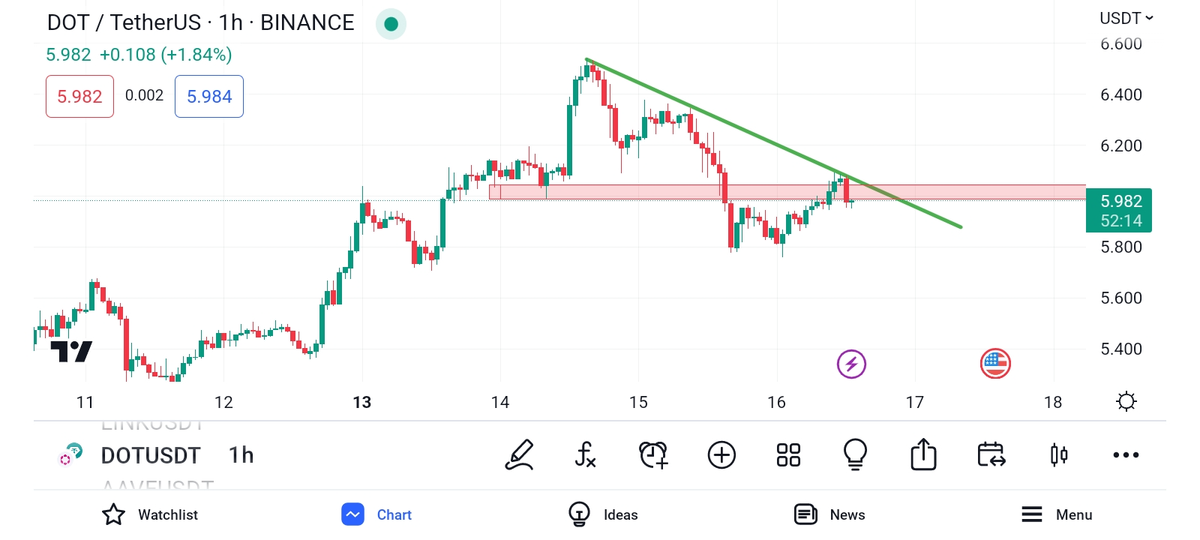Image resolution: width=1200 pixels, height=540 pixels.
Task: Open the indicators fx icon
Action: click(586, 455)
